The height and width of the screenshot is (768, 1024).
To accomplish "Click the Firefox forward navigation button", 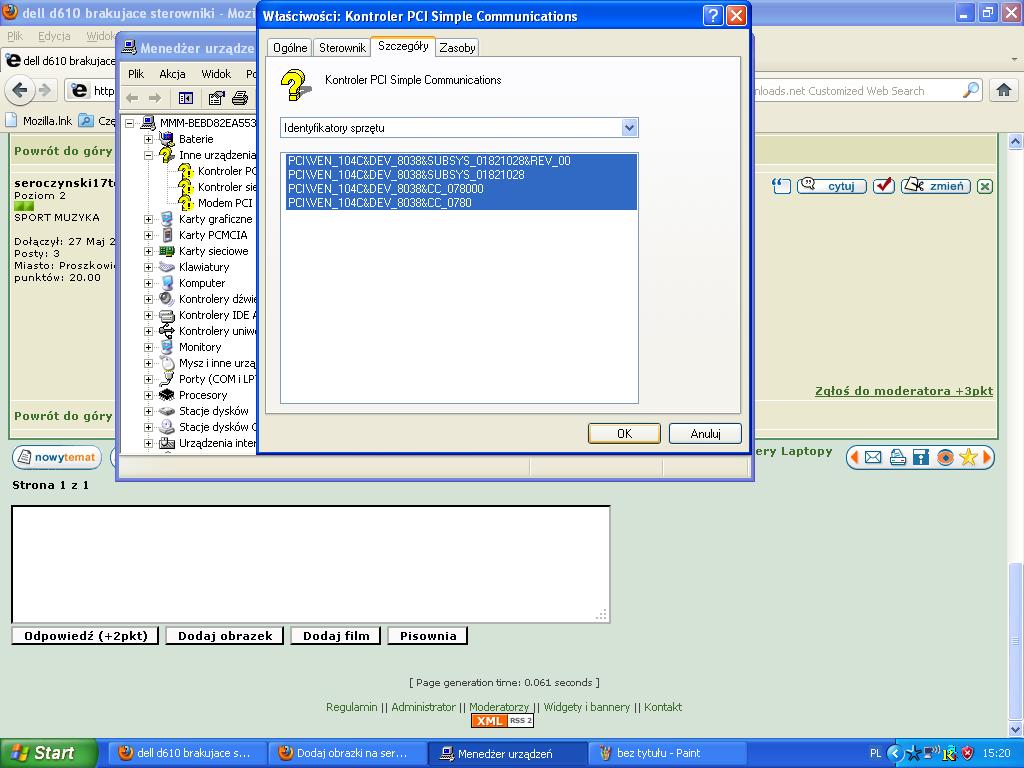I will [x=44, y=90].
